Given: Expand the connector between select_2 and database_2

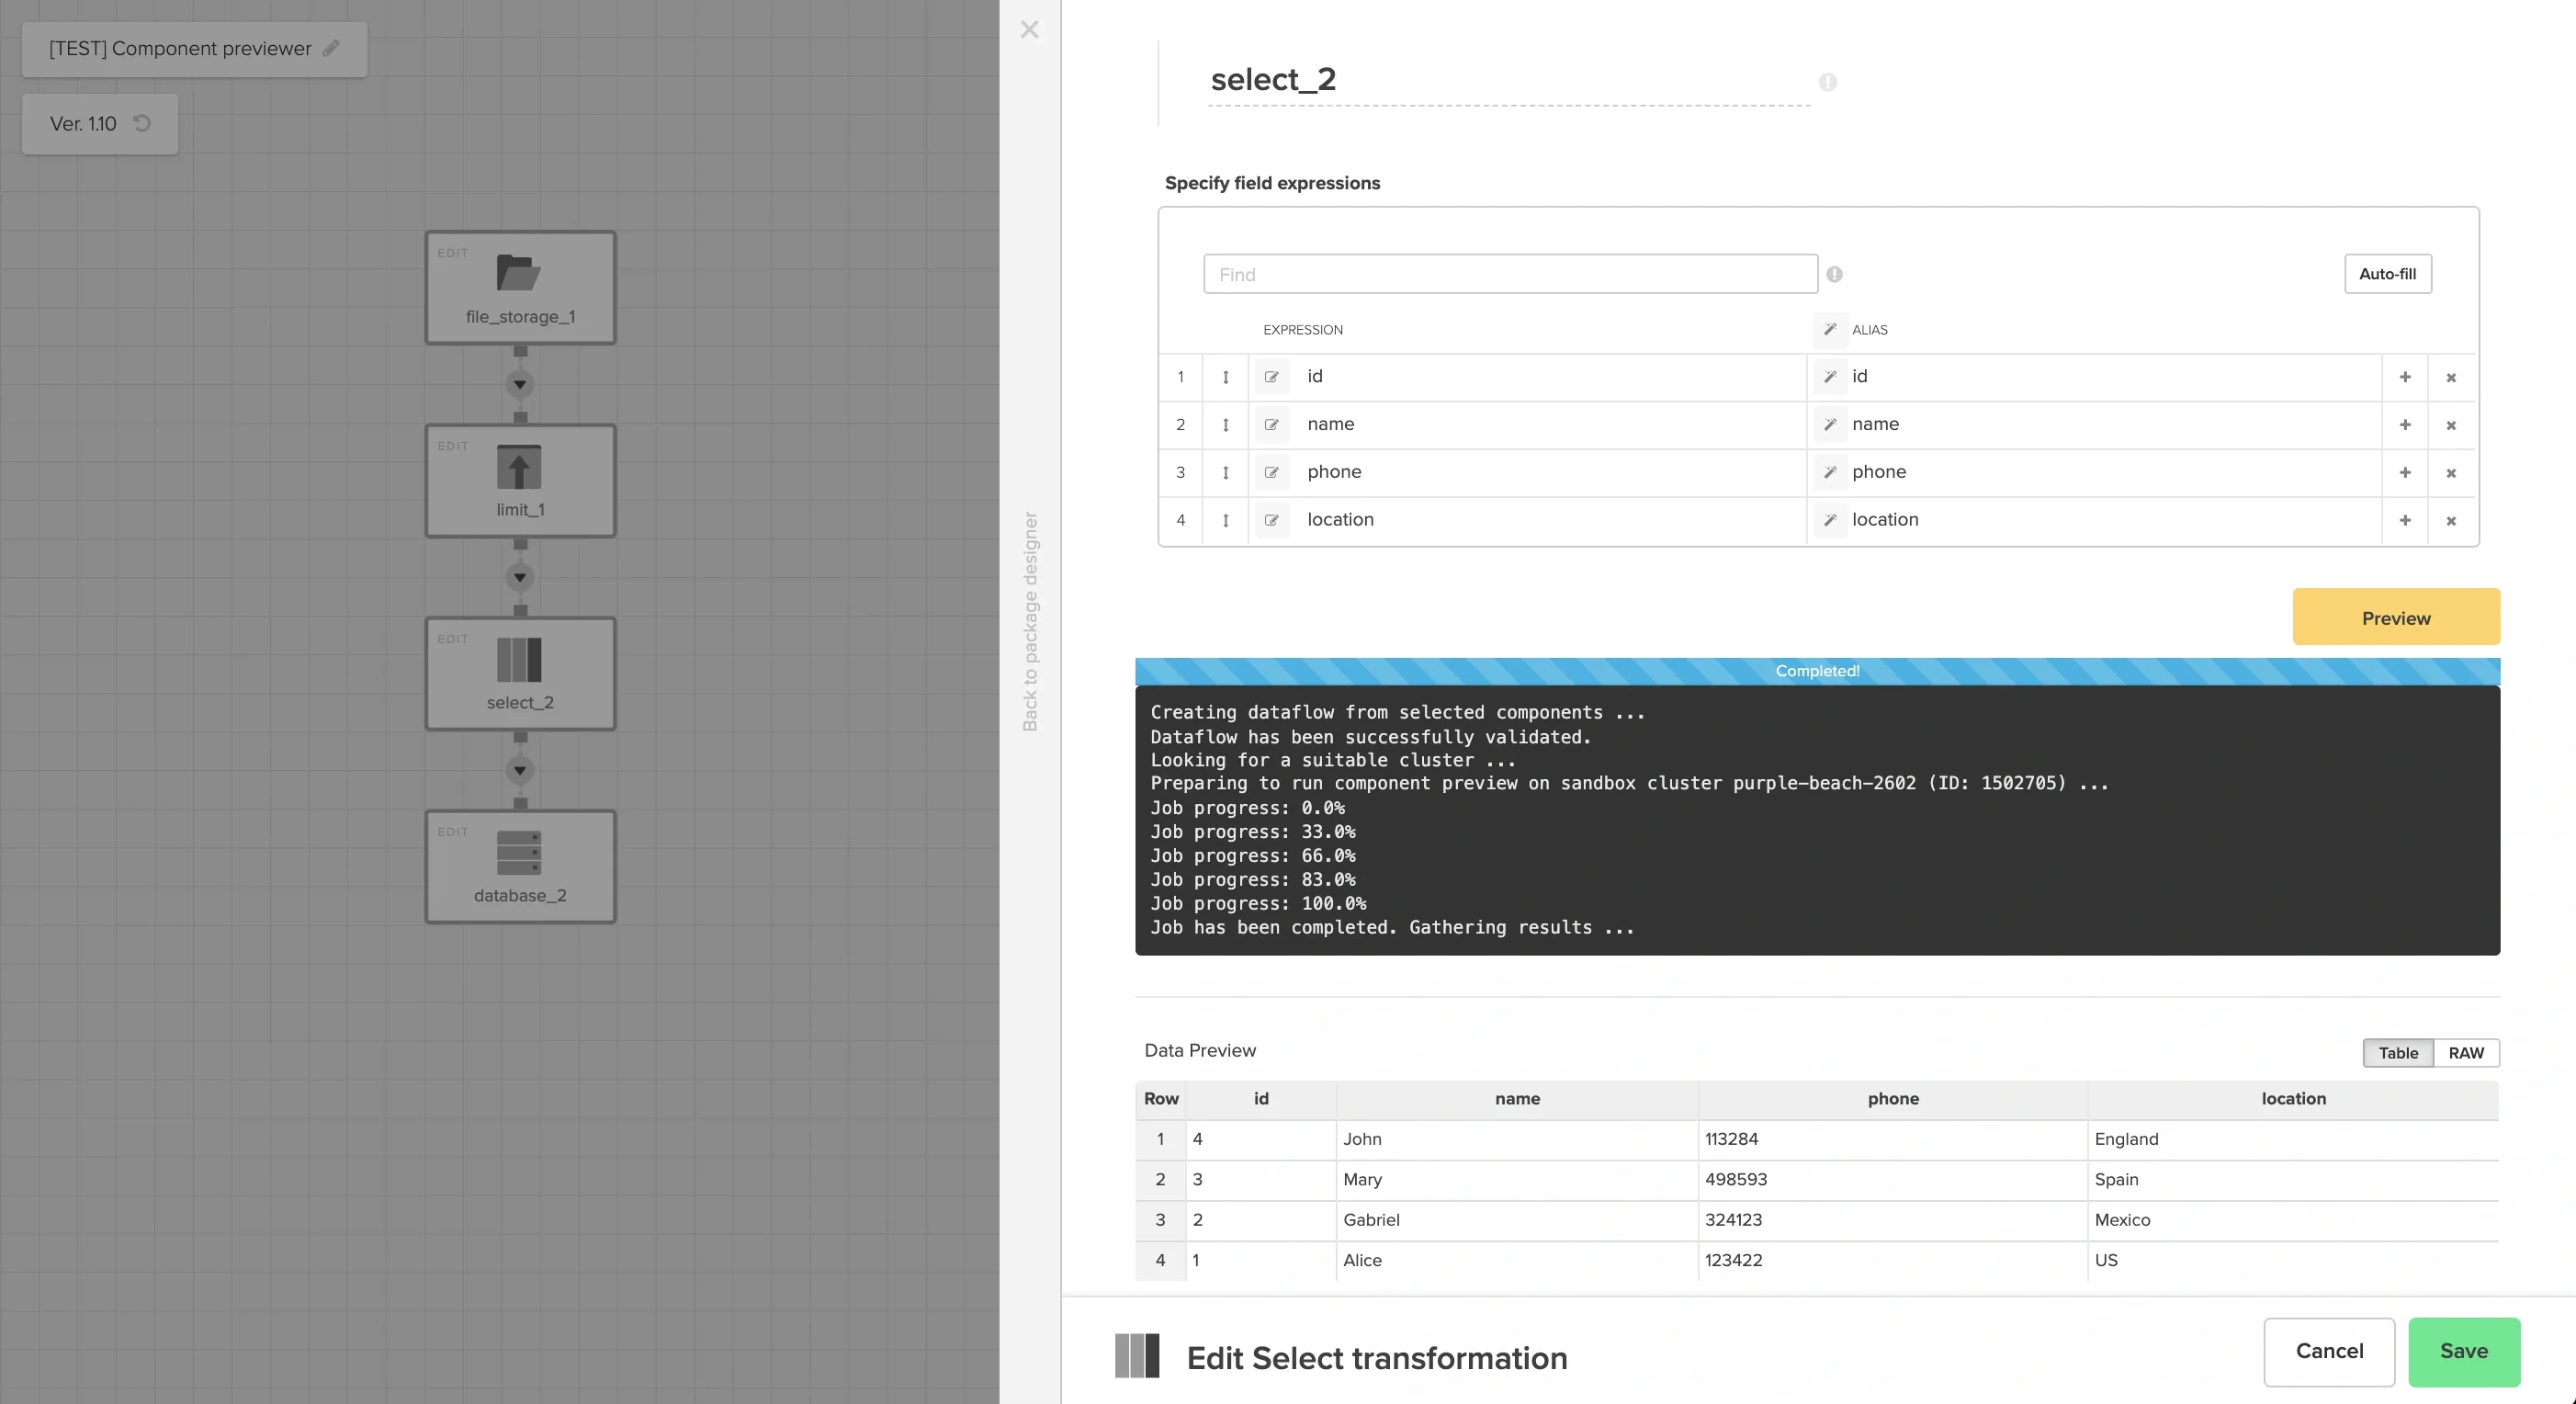Looking at the screenshot, I should (519, 770).
